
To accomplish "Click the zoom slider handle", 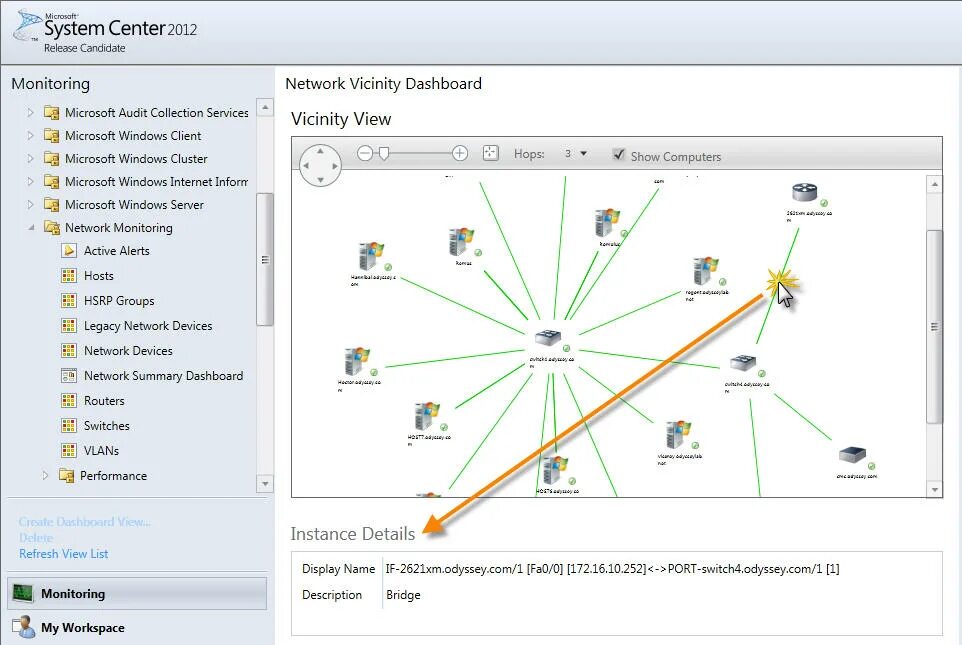I will pyautogui.click(x=384, y=153).
